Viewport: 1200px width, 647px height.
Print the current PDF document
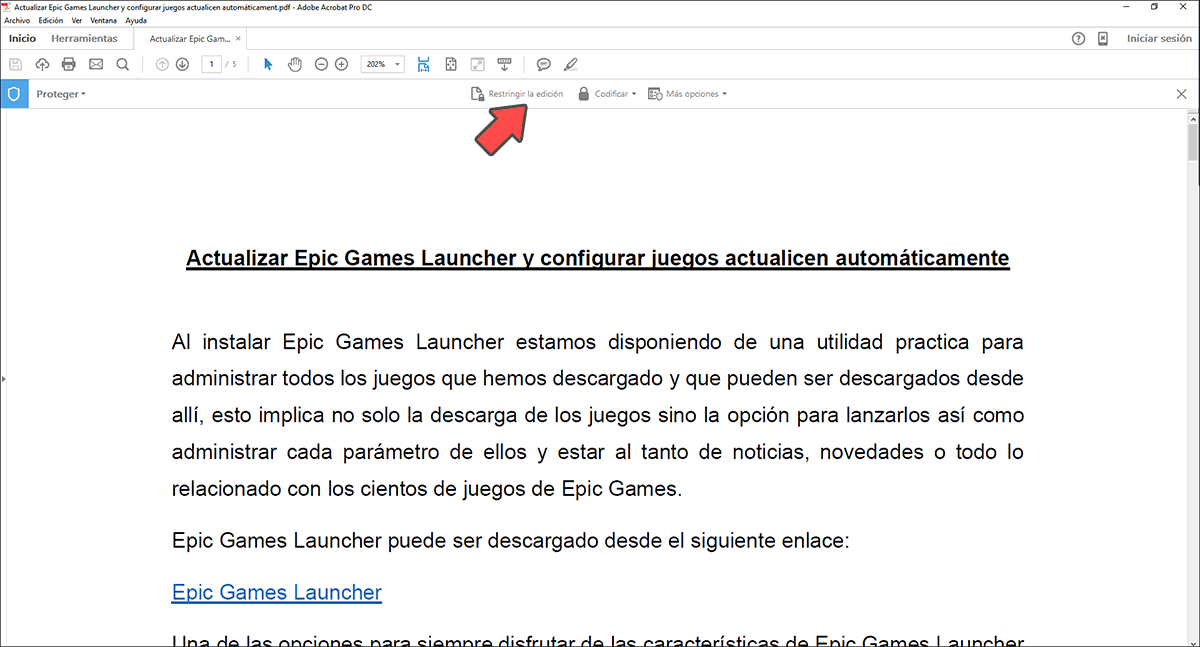click(68, 64)
